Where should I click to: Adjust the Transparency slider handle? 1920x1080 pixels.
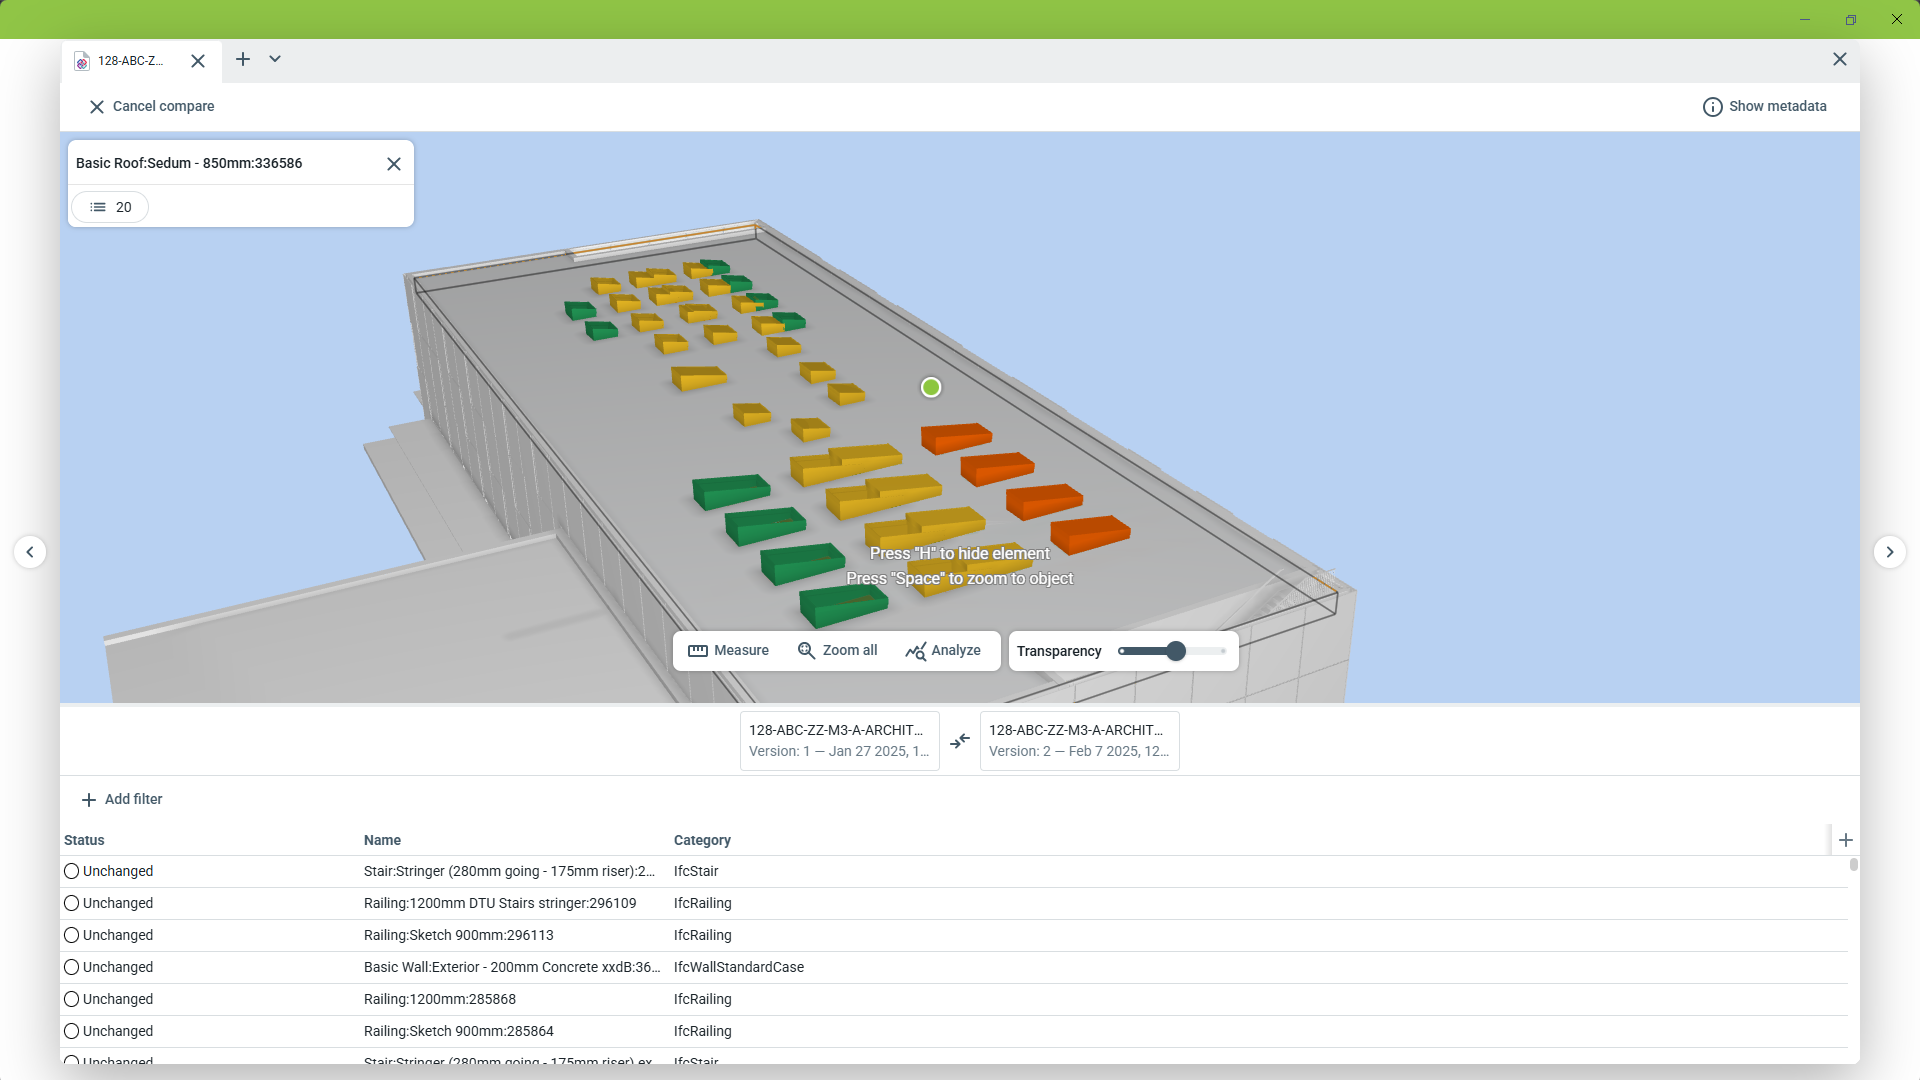[1176, 651]
